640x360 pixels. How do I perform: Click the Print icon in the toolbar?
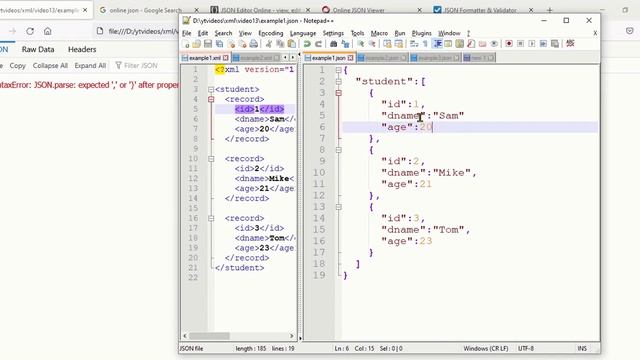tap(253, 44)
